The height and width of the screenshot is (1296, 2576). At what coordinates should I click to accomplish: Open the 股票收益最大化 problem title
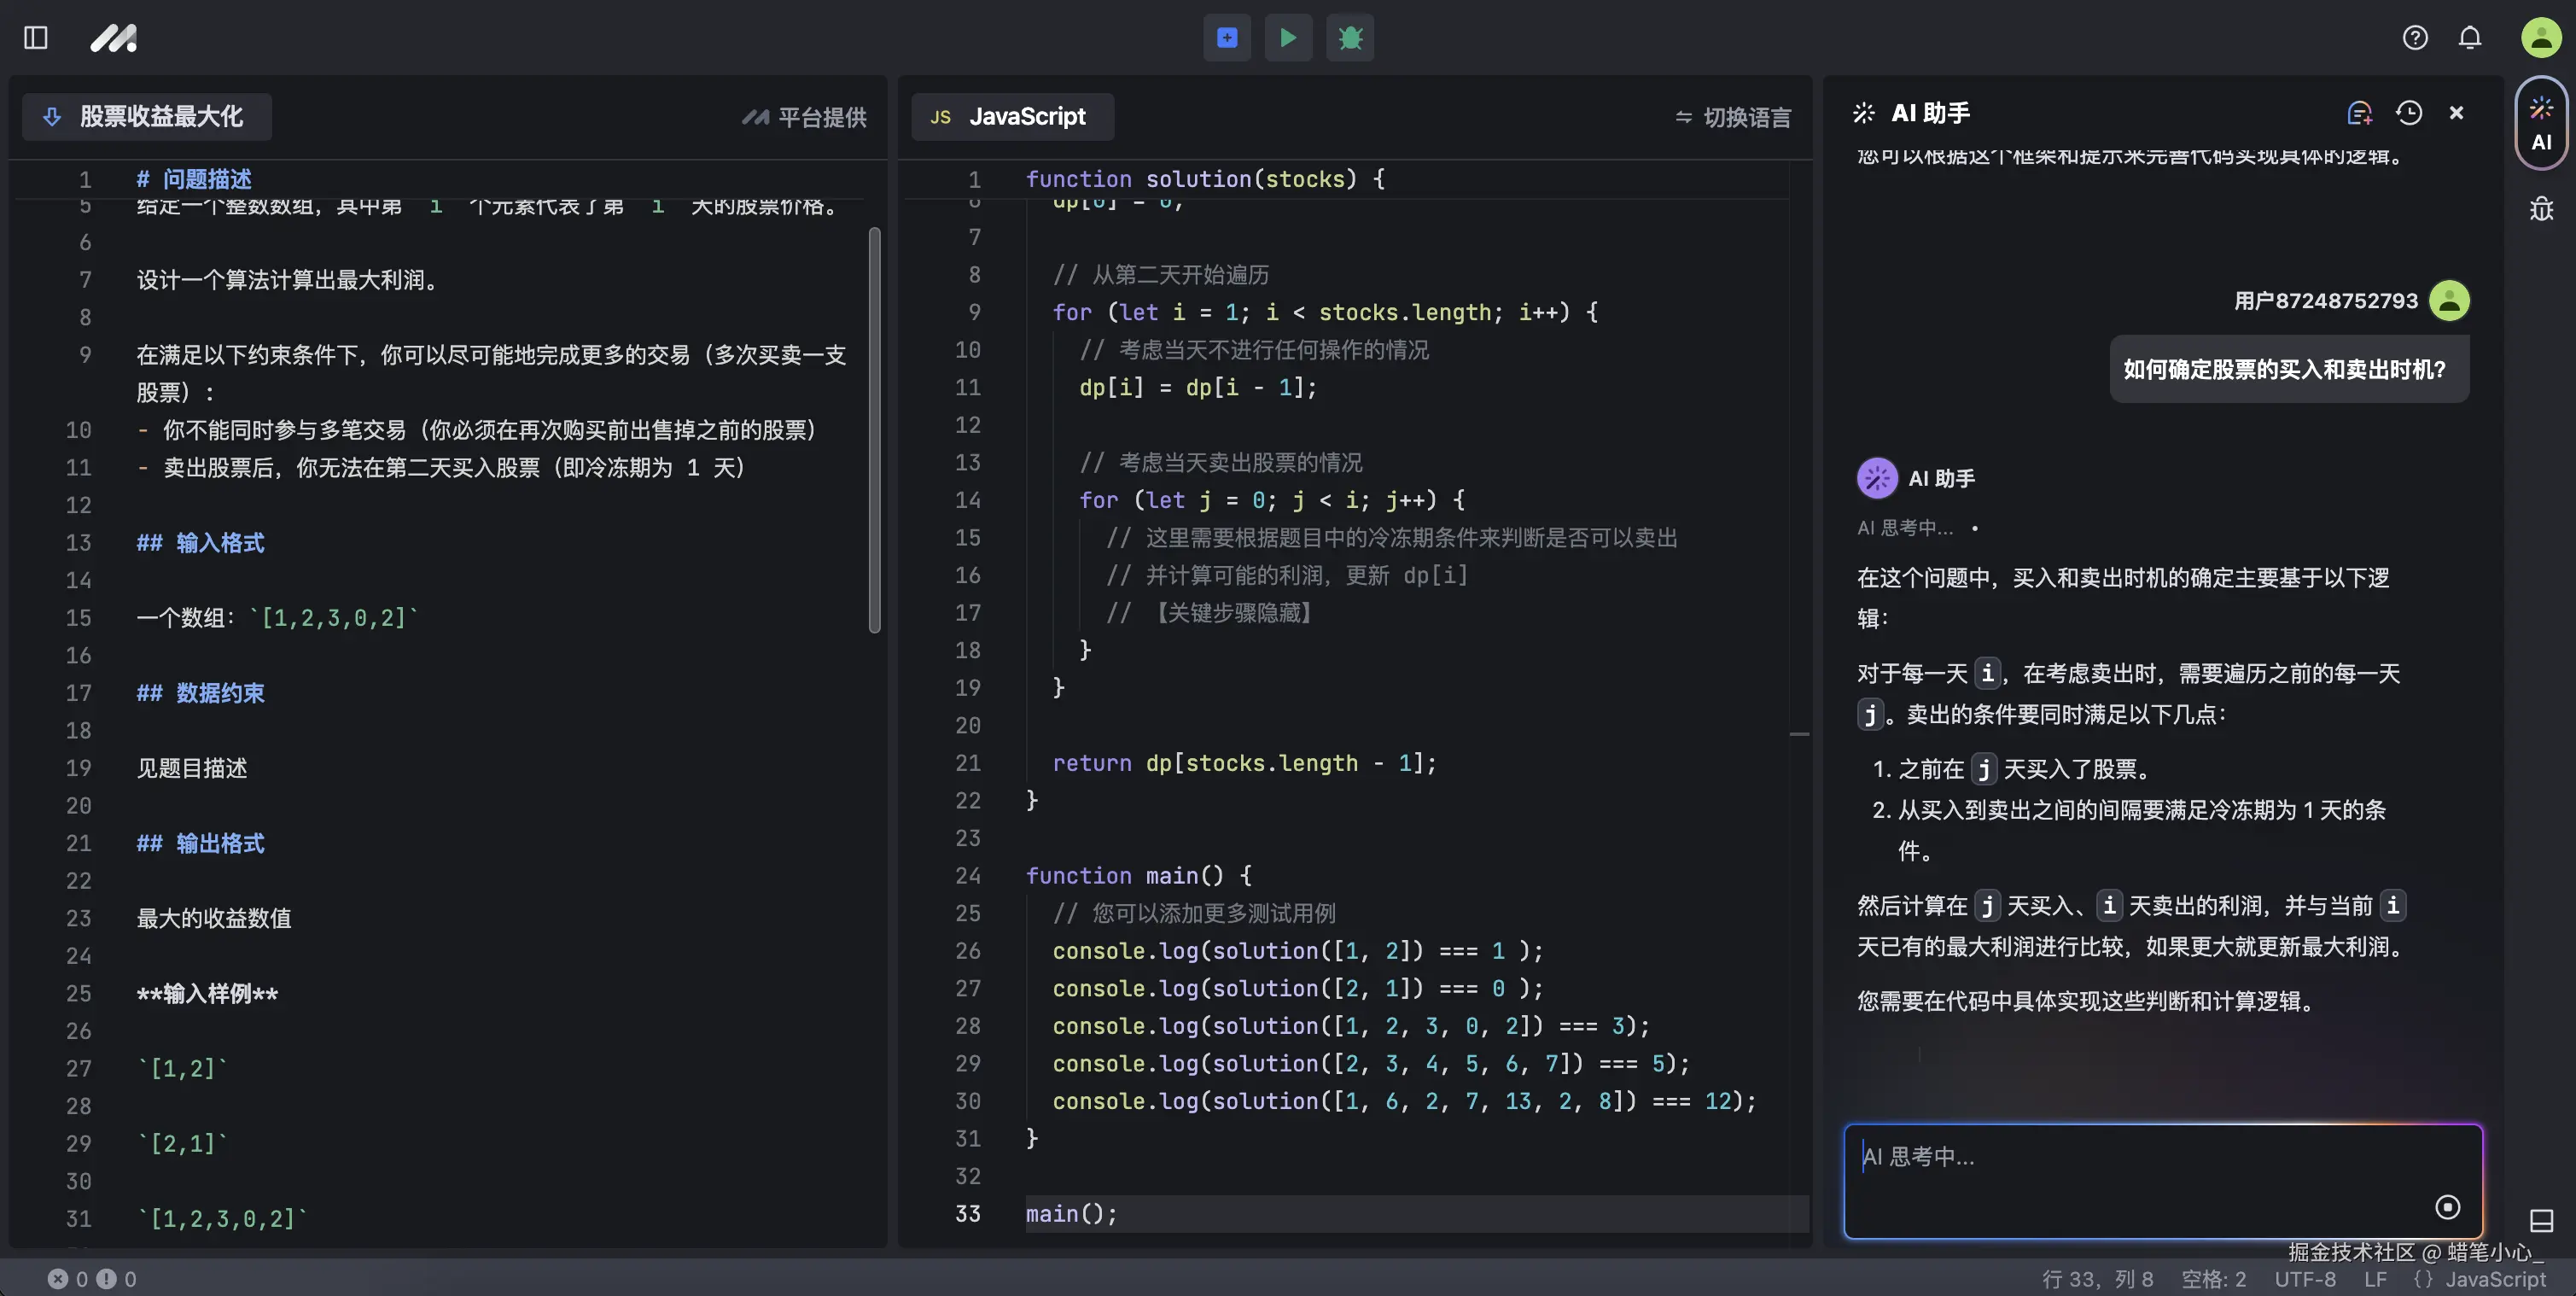[x=146, y=116]
